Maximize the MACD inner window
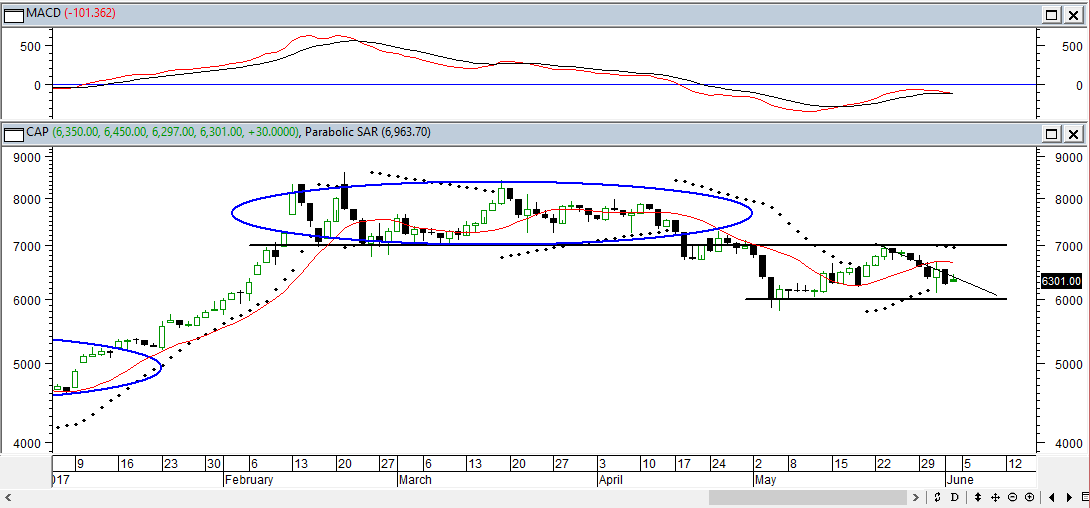This screenshot has height=508, width=1090. pyautogui.click(x=1052, y=14)
